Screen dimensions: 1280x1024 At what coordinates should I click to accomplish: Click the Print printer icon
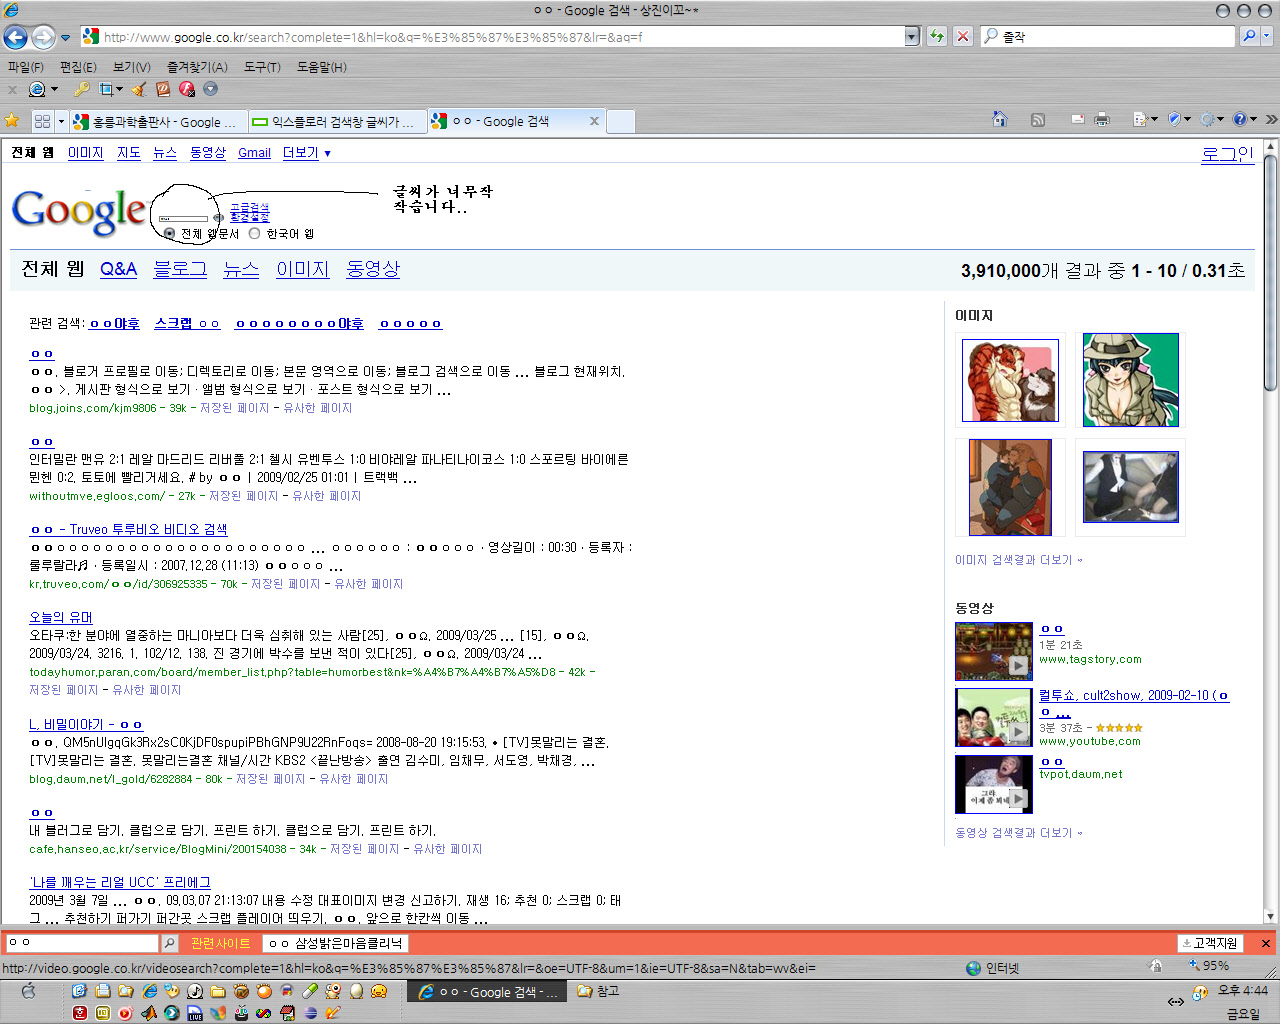coord(1102,119)
